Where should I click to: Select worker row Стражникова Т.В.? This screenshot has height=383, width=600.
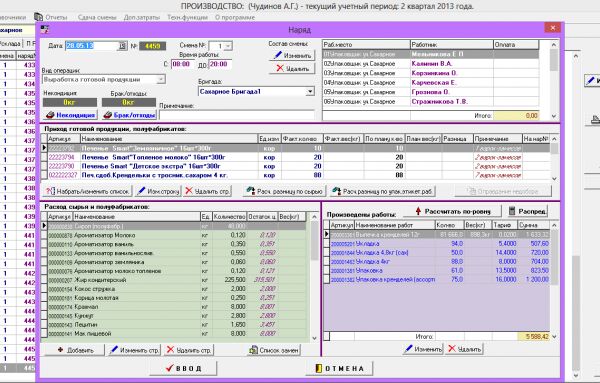430,102
